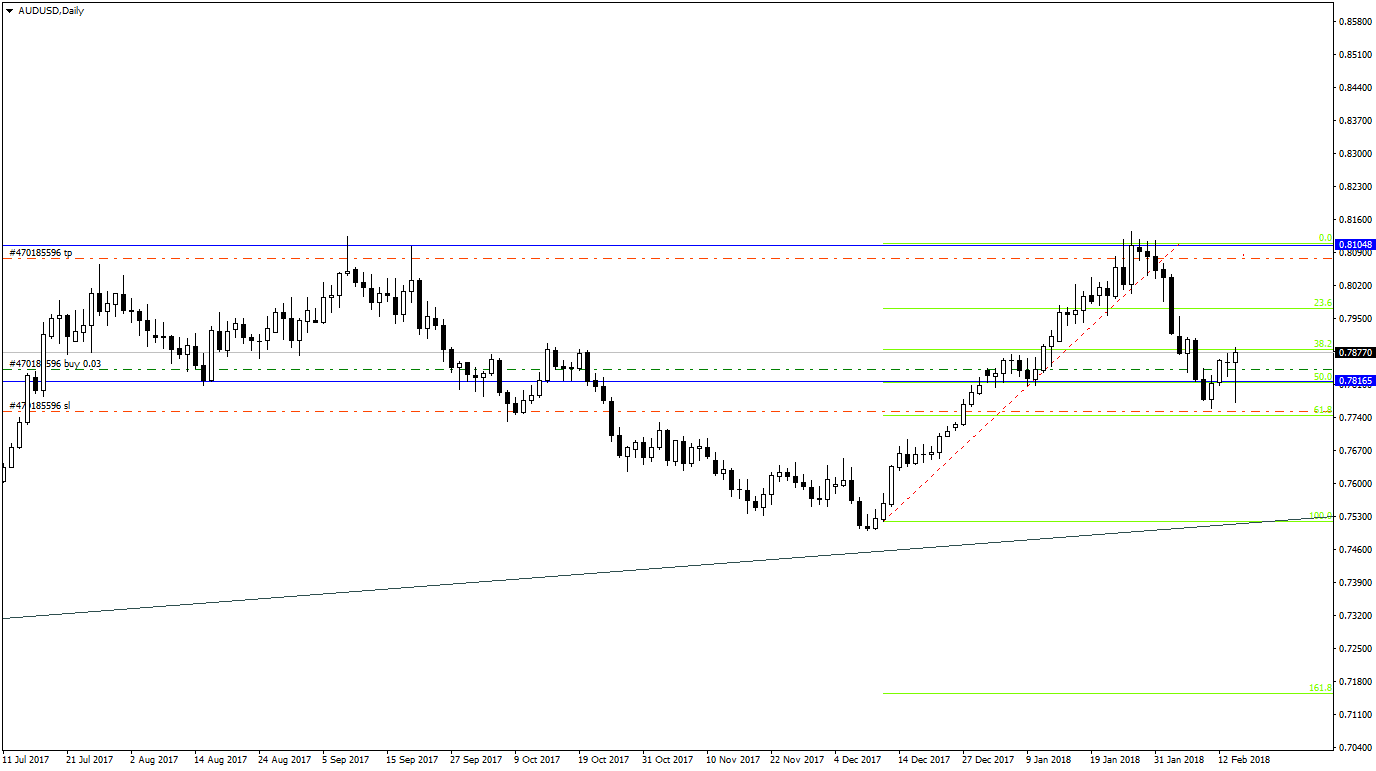Click the 161.8 Fibonacci level label
Viewport: 1376px width, 771px height.
tap(1321, 688)
